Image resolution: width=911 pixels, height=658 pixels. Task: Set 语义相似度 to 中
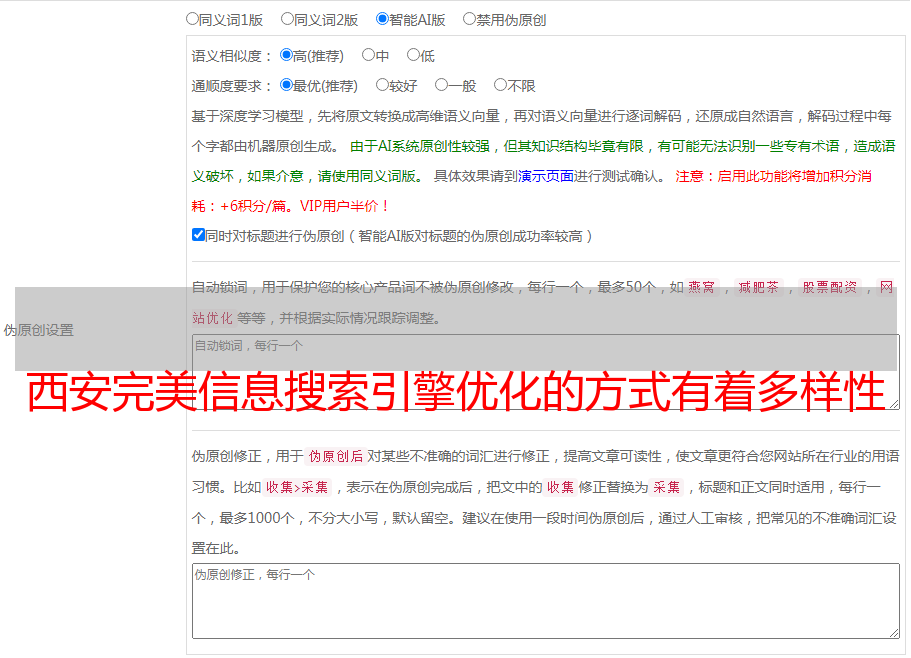368,55
